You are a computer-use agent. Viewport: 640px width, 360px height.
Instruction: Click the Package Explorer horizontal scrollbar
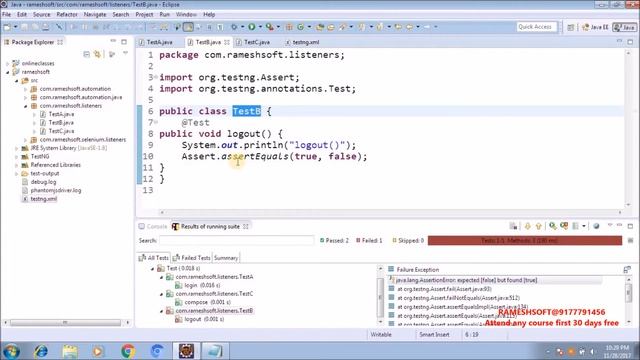pyautogui.click(x=65, y=322)
